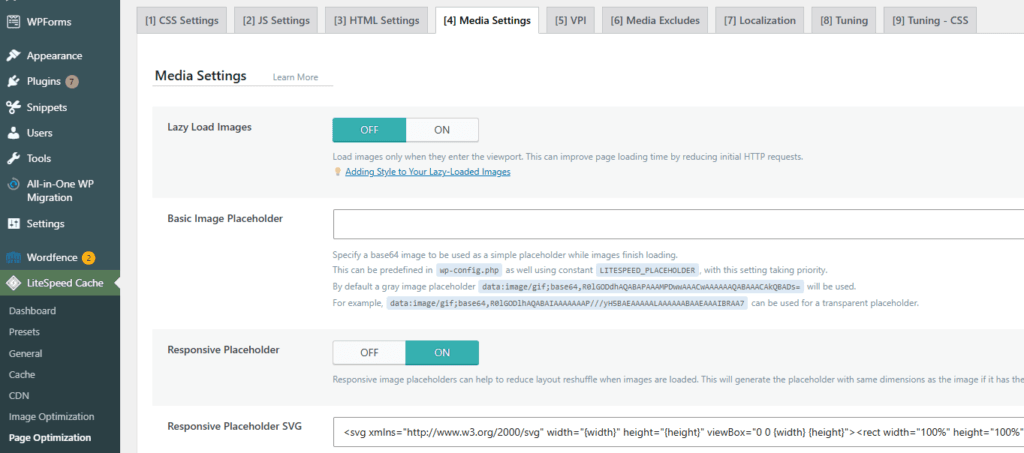Viewport: 1024px width, 453px height.
Task: Focus the Responsive Placeholder SVG field
Action: (679, 431)
